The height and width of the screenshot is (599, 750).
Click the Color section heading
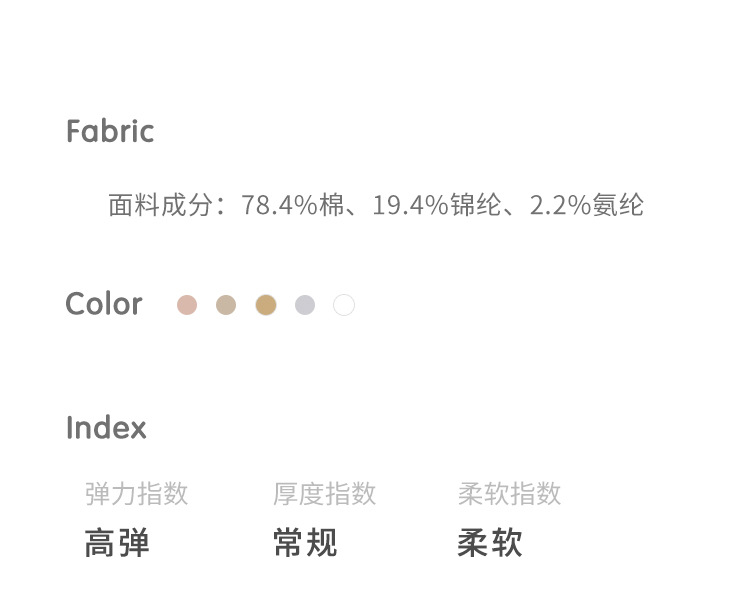[104, 304]
